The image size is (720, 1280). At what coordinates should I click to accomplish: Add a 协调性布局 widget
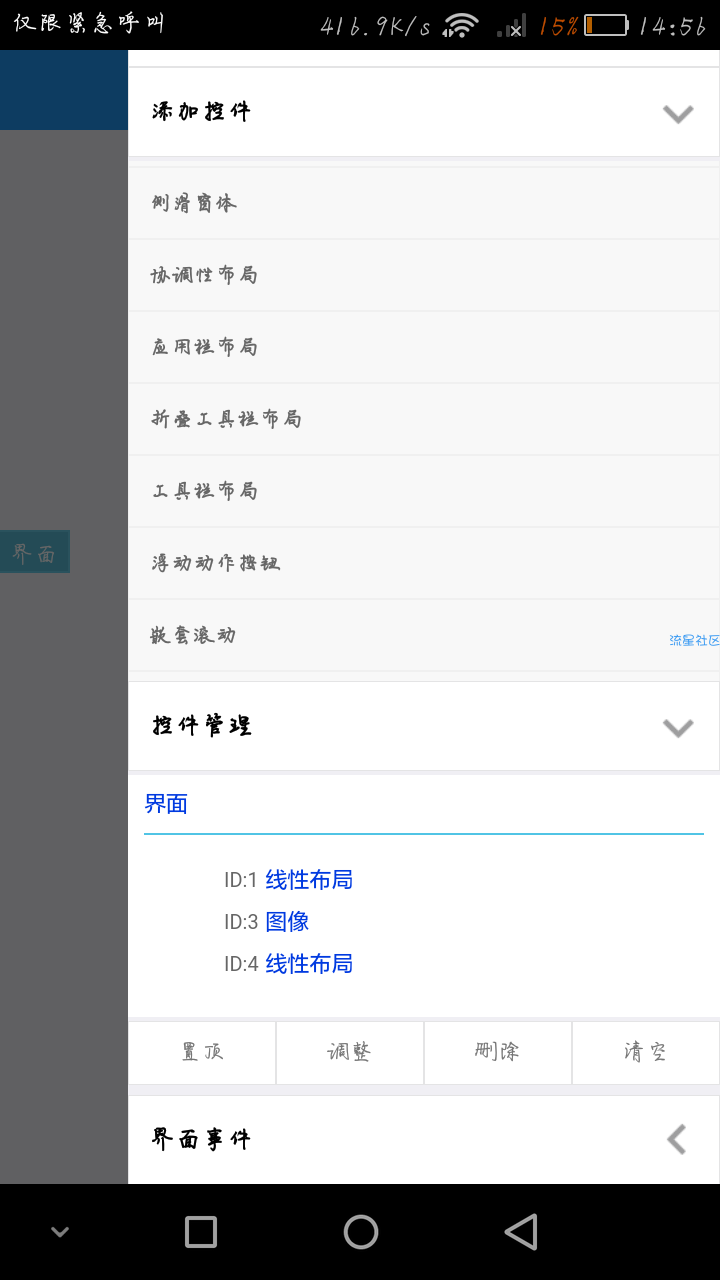click(x=424, y=275)
